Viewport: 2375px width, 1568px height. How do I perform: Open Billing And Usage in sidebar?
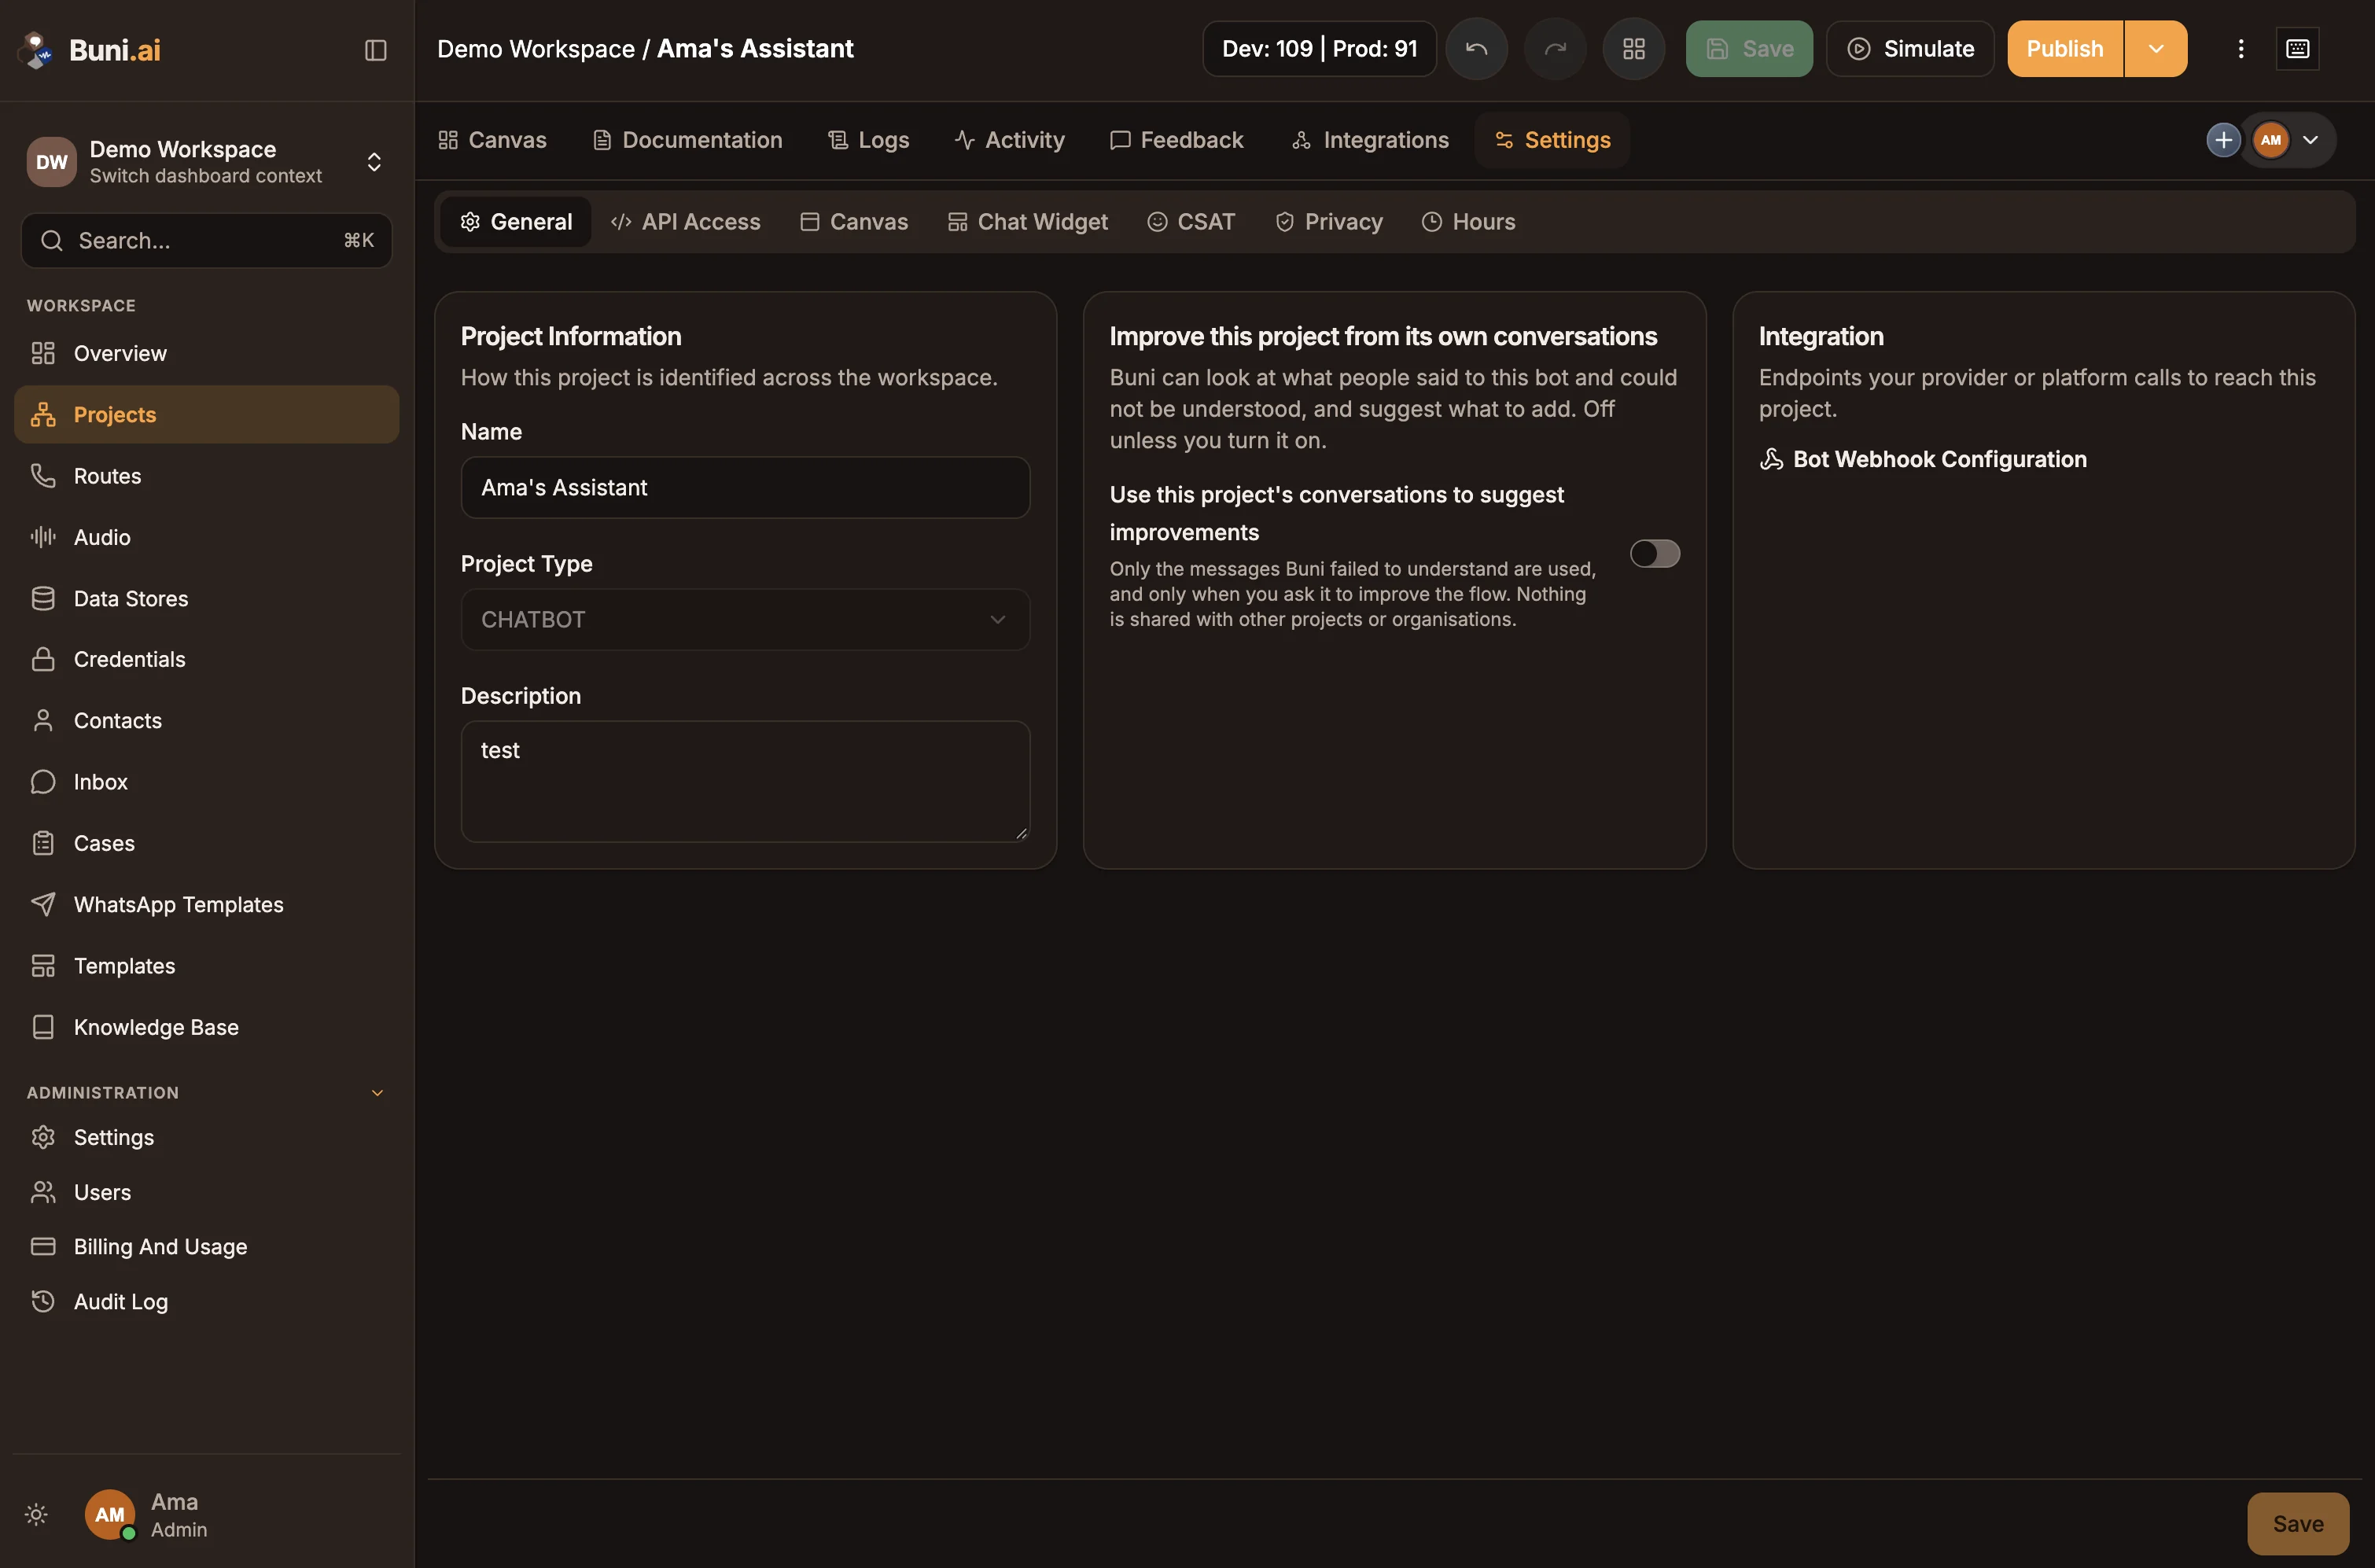coord(206,1246)
